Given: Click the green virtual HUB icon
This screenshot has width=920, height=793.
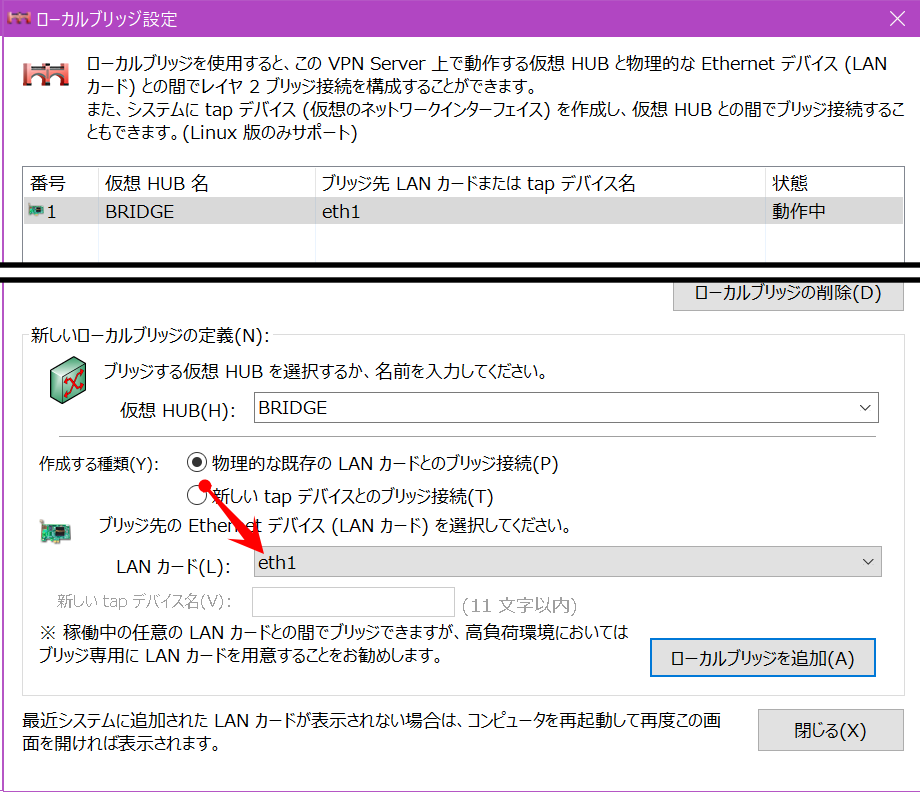Looking at the screenshot, I should 70,381.
